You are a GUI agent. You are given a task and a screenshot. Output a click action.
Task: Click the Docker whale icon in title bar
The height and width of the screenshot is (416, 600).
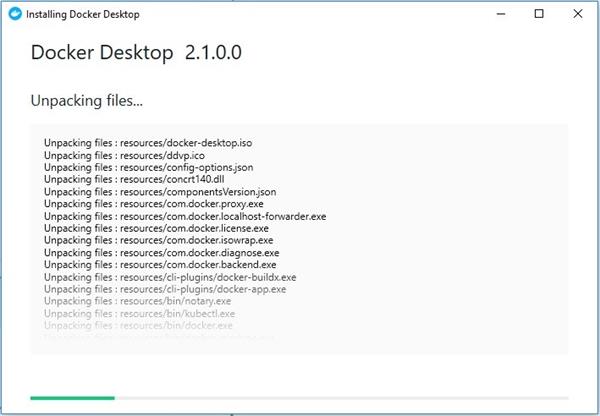coord(14,14)
